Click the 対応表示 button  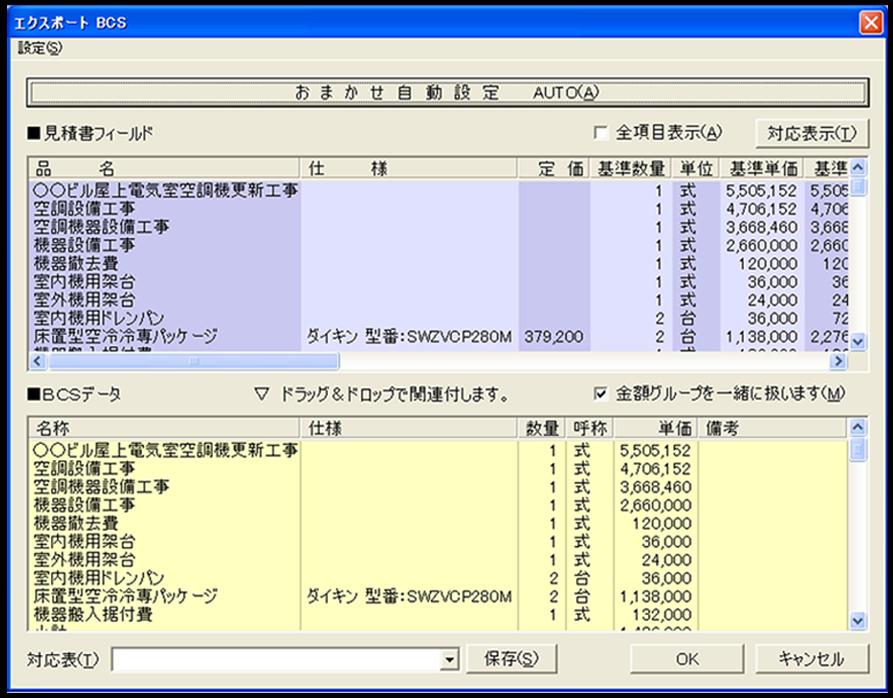tap(811, 133)
